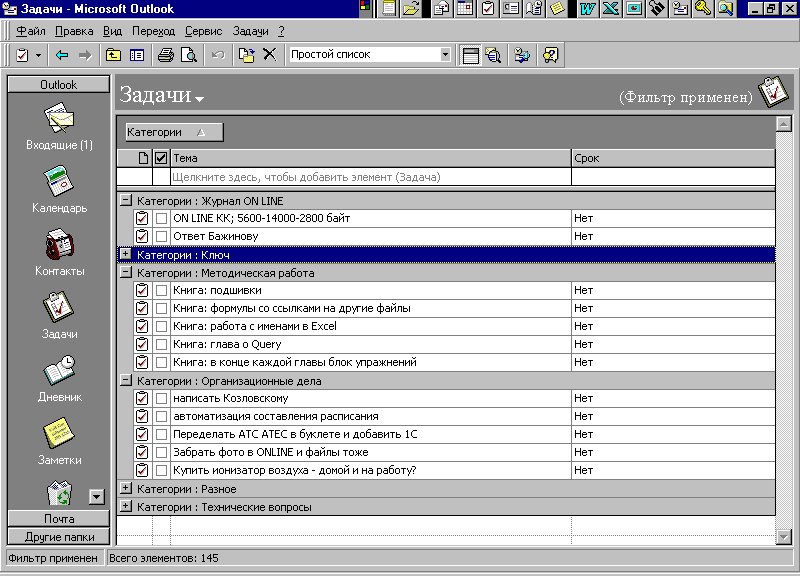The image size is (800, 576).
Task: Open Задачи in the Outlook bar
Action: (x=59, y=315)
